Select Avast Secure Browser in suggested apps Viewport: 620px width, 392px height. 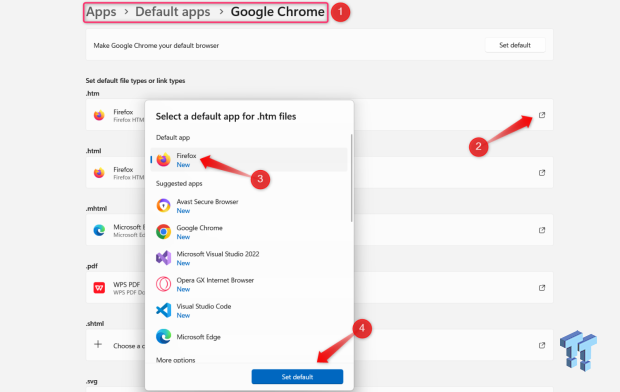coord(249,206)
